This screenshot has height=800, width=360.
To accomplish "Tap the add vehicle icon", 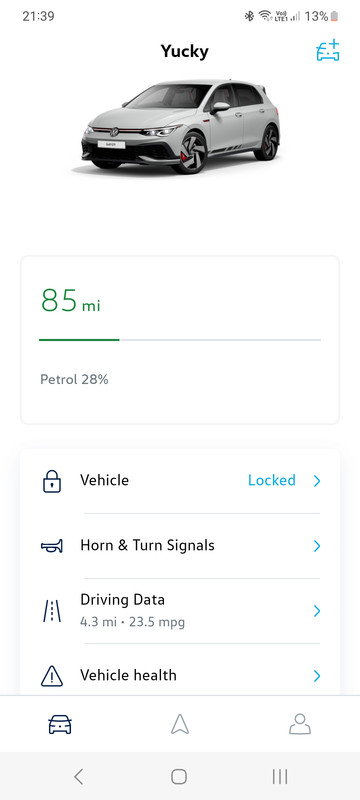I will (x=328, y=50).
